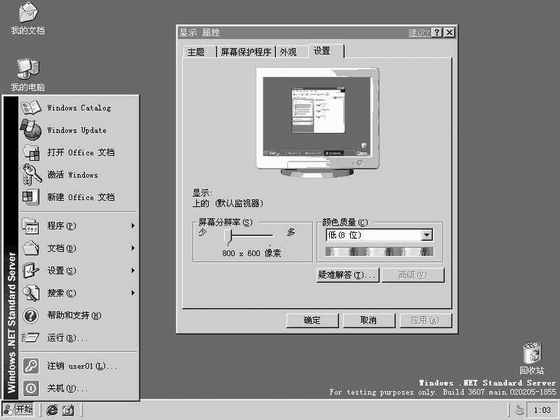Click the 搜索 magnifier icon
Viewport: 560px width, 420px height.
click(x=31, y=293)
